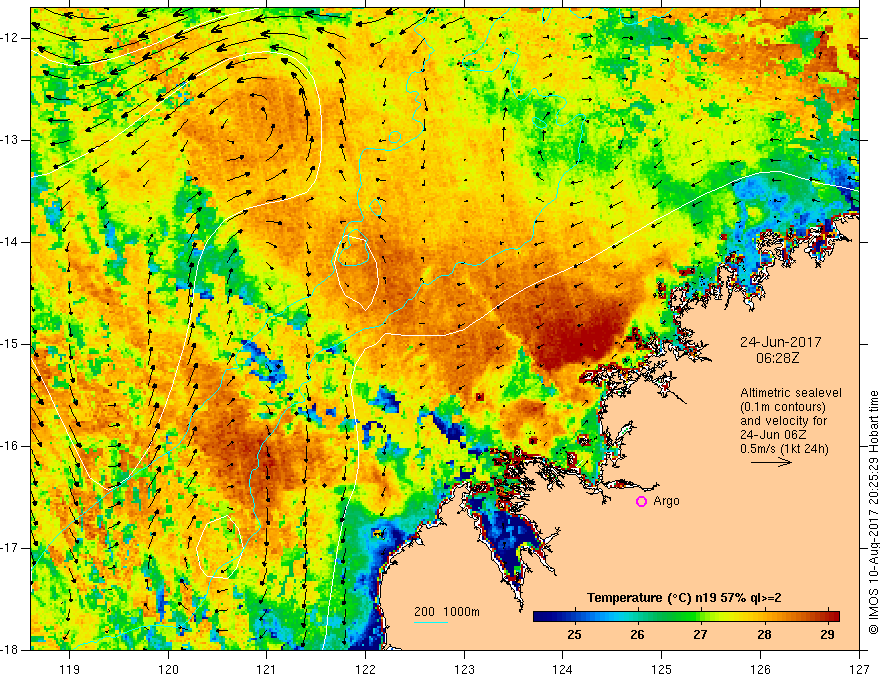The image size is (880, 680).
Task: Click the '26' color bar label
Action: coord(637,635)
